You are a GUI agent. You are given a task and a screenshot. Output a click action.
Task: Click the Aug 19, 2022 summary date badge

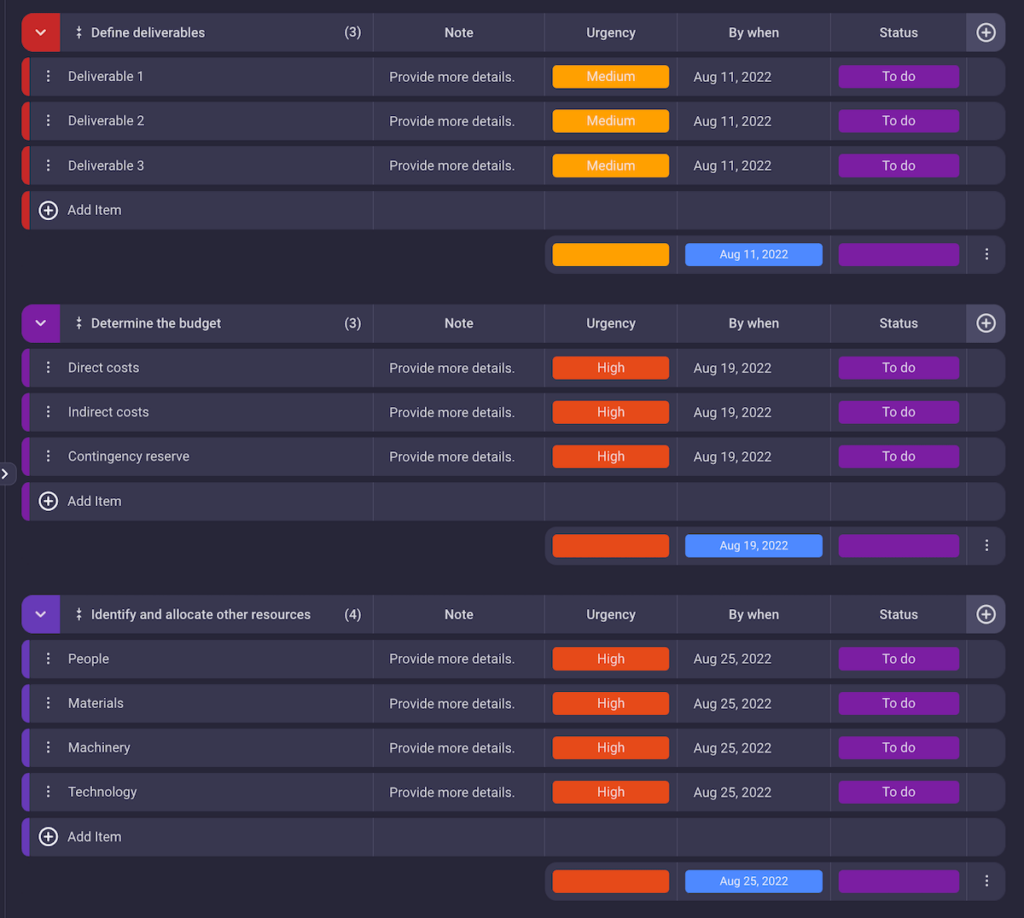tap(753, 545)
